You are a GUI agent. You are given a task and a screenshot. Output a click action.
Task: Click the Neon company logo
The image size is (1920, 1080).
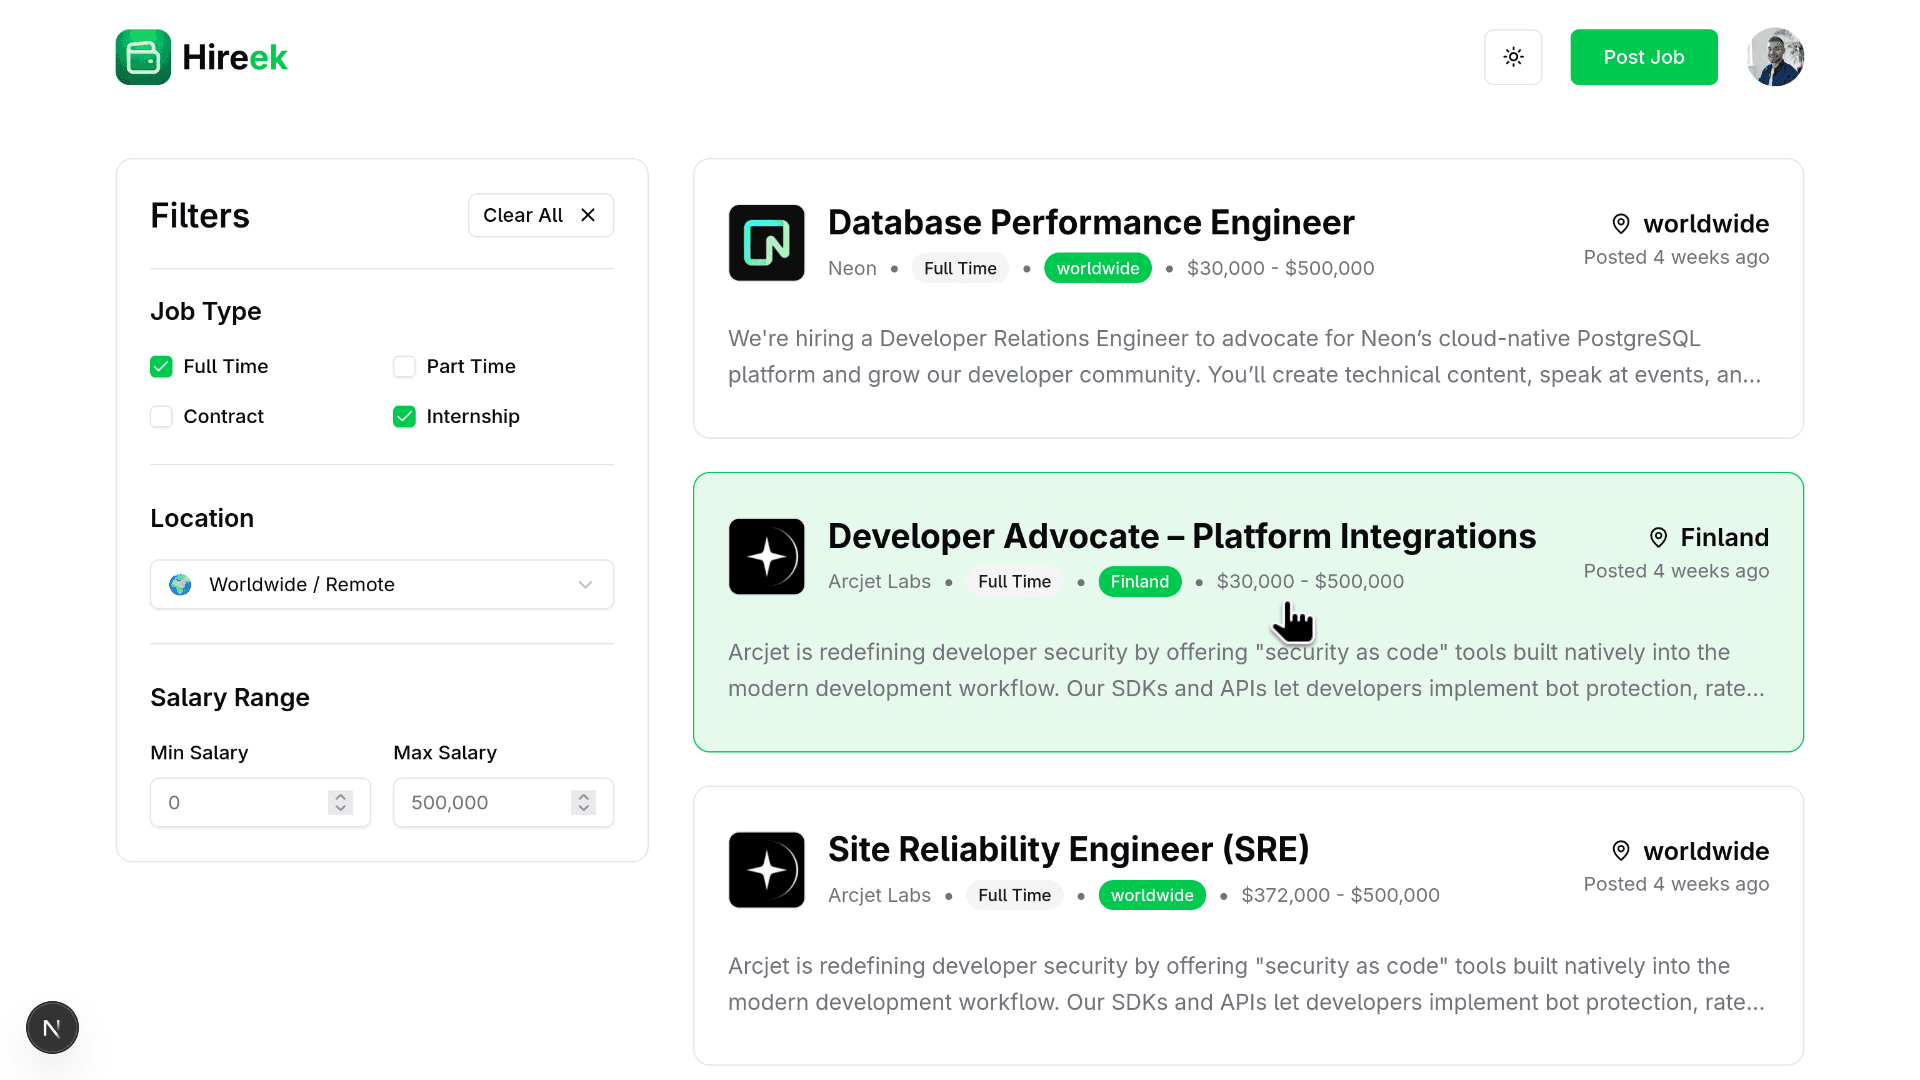click(766, 243)
